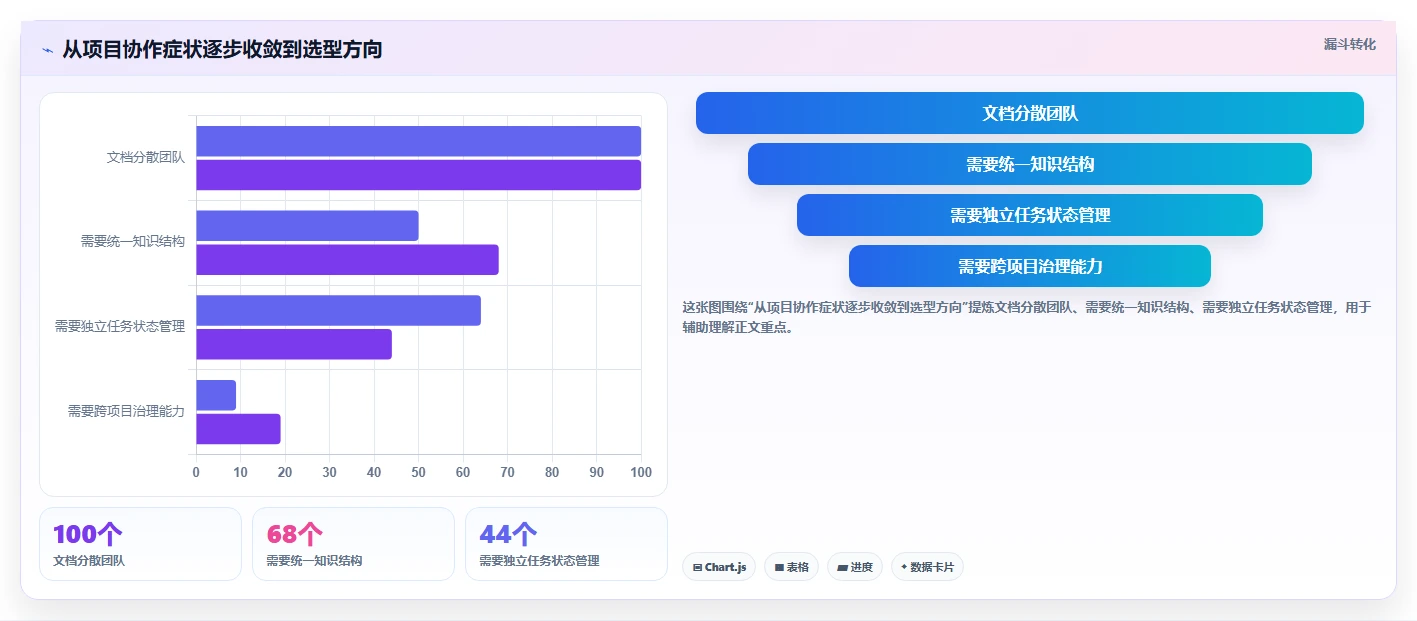Screen dimensions: 1417x621
Task: Click the Chart.js tag chip
Action: (719, 567)
